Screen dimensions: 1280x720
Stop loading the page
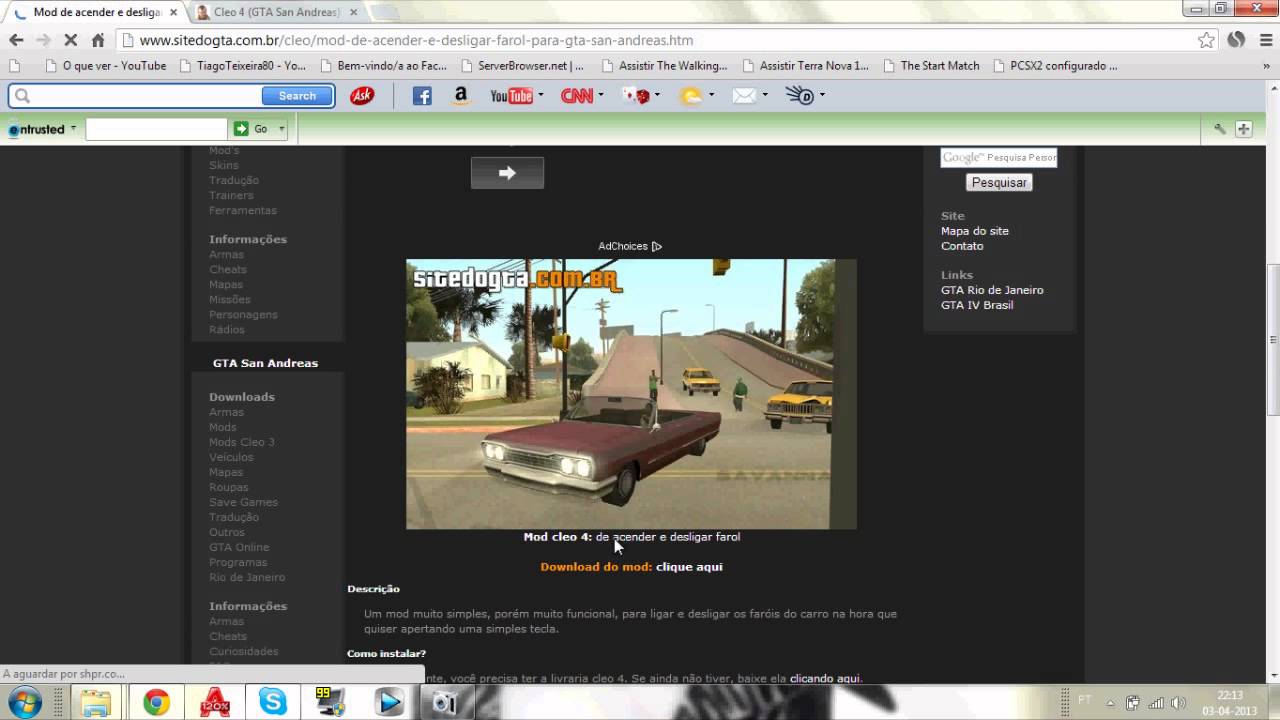[x=70, y=40]
